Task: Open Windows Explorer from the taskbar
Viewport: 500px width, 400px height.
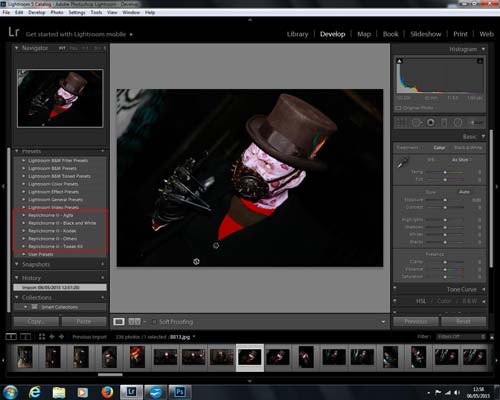Action: [x=59, y=392]
